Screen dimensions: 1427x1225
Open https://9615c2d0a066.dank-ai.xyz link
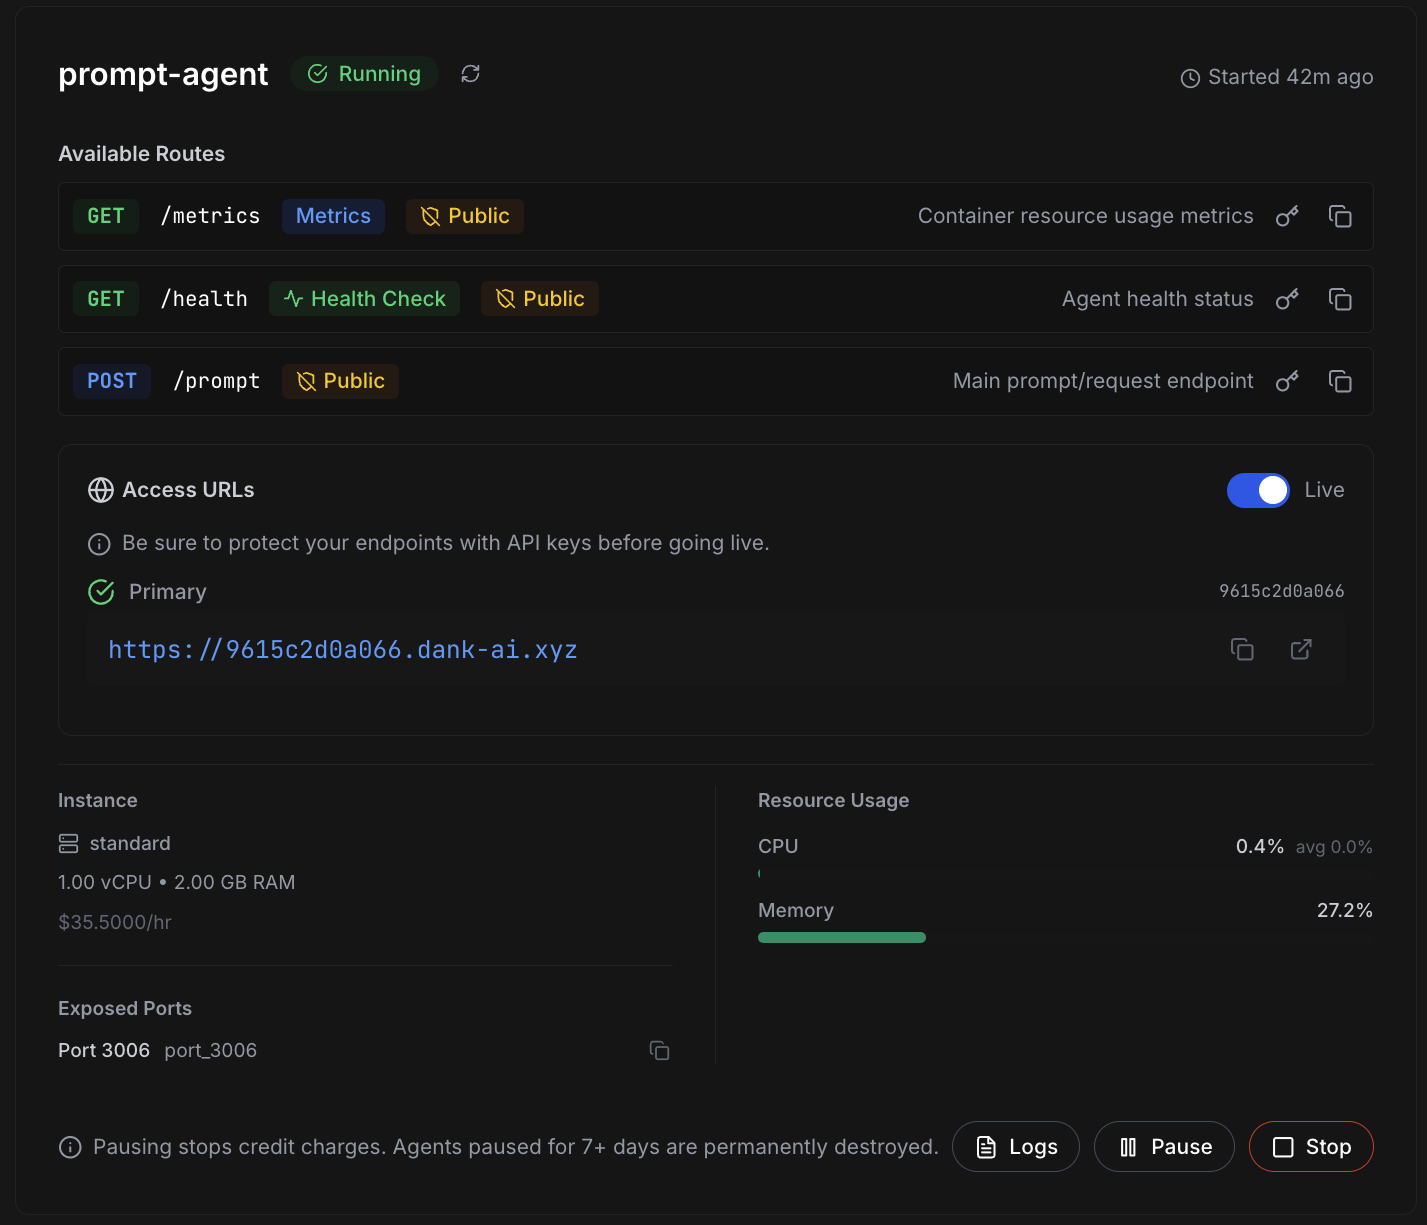click(342, 649)
